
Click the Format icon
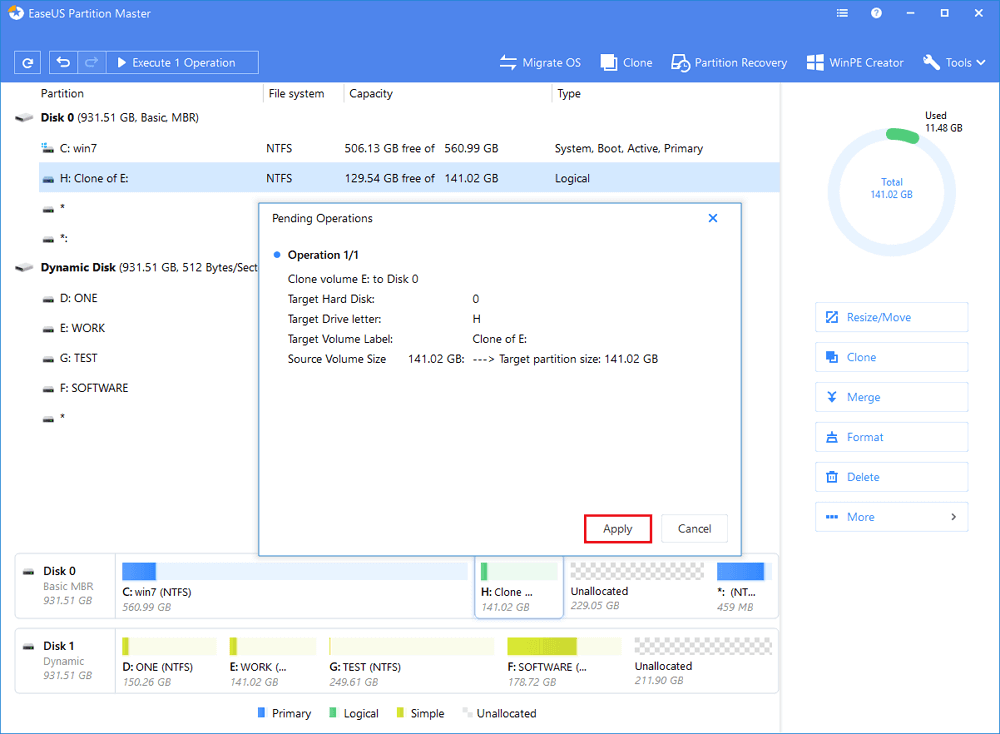coord(832,437)
